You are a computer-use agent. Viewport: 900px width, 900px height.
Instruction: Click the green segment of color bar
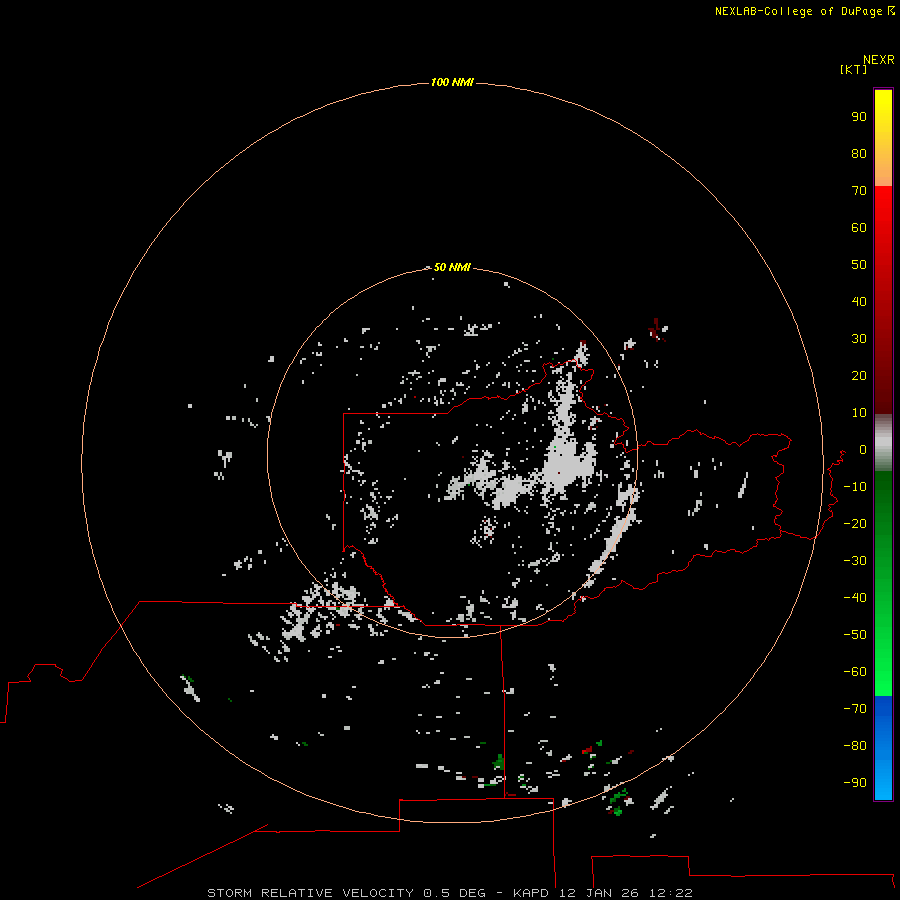click(x=883, y=583)
